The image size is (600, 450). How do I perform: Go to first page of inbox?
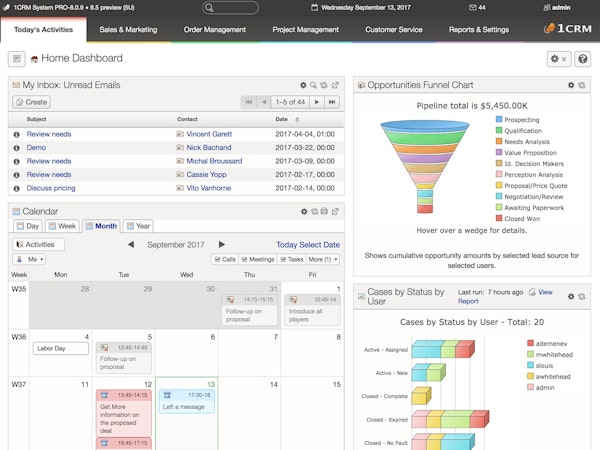pos(249,102)
